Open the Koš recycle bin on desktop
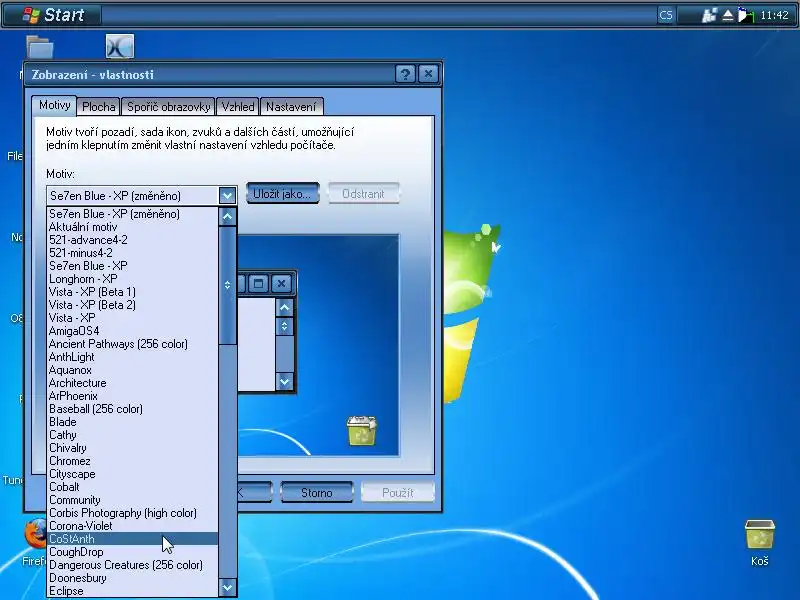Image resolution: width=800 pixels, height=600 pixels. tap(759, 543)
